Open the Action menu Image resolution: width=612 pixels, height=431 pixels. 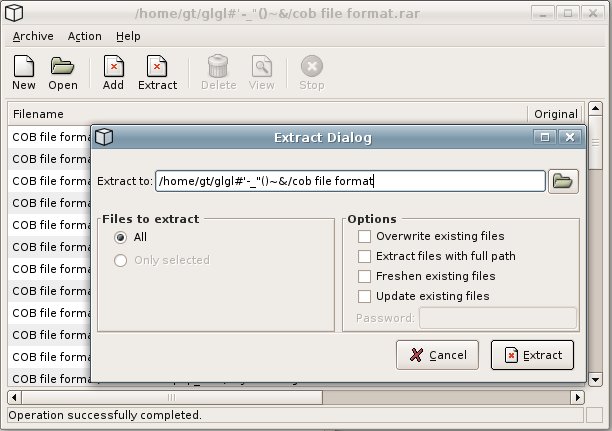pos(84,36)
